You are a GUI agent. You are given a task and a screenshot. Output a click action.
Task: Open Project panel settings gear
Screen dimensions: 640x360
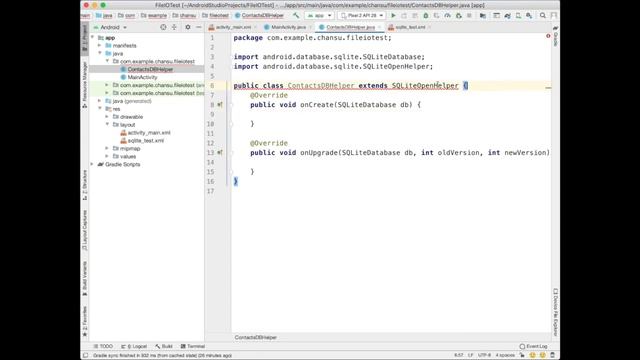(188, 27)
